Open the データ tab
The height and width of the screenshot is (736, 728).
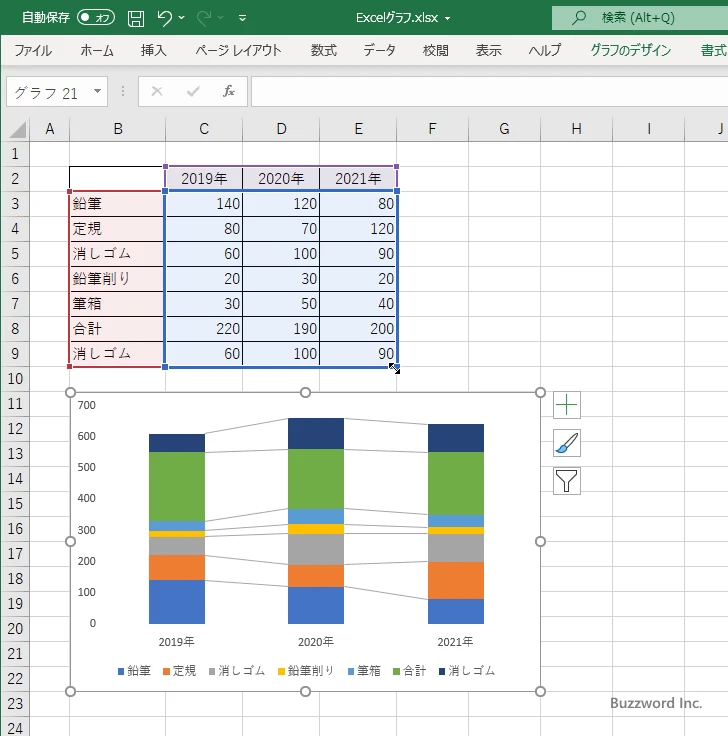pyautogui.click(x=379, y=50)
